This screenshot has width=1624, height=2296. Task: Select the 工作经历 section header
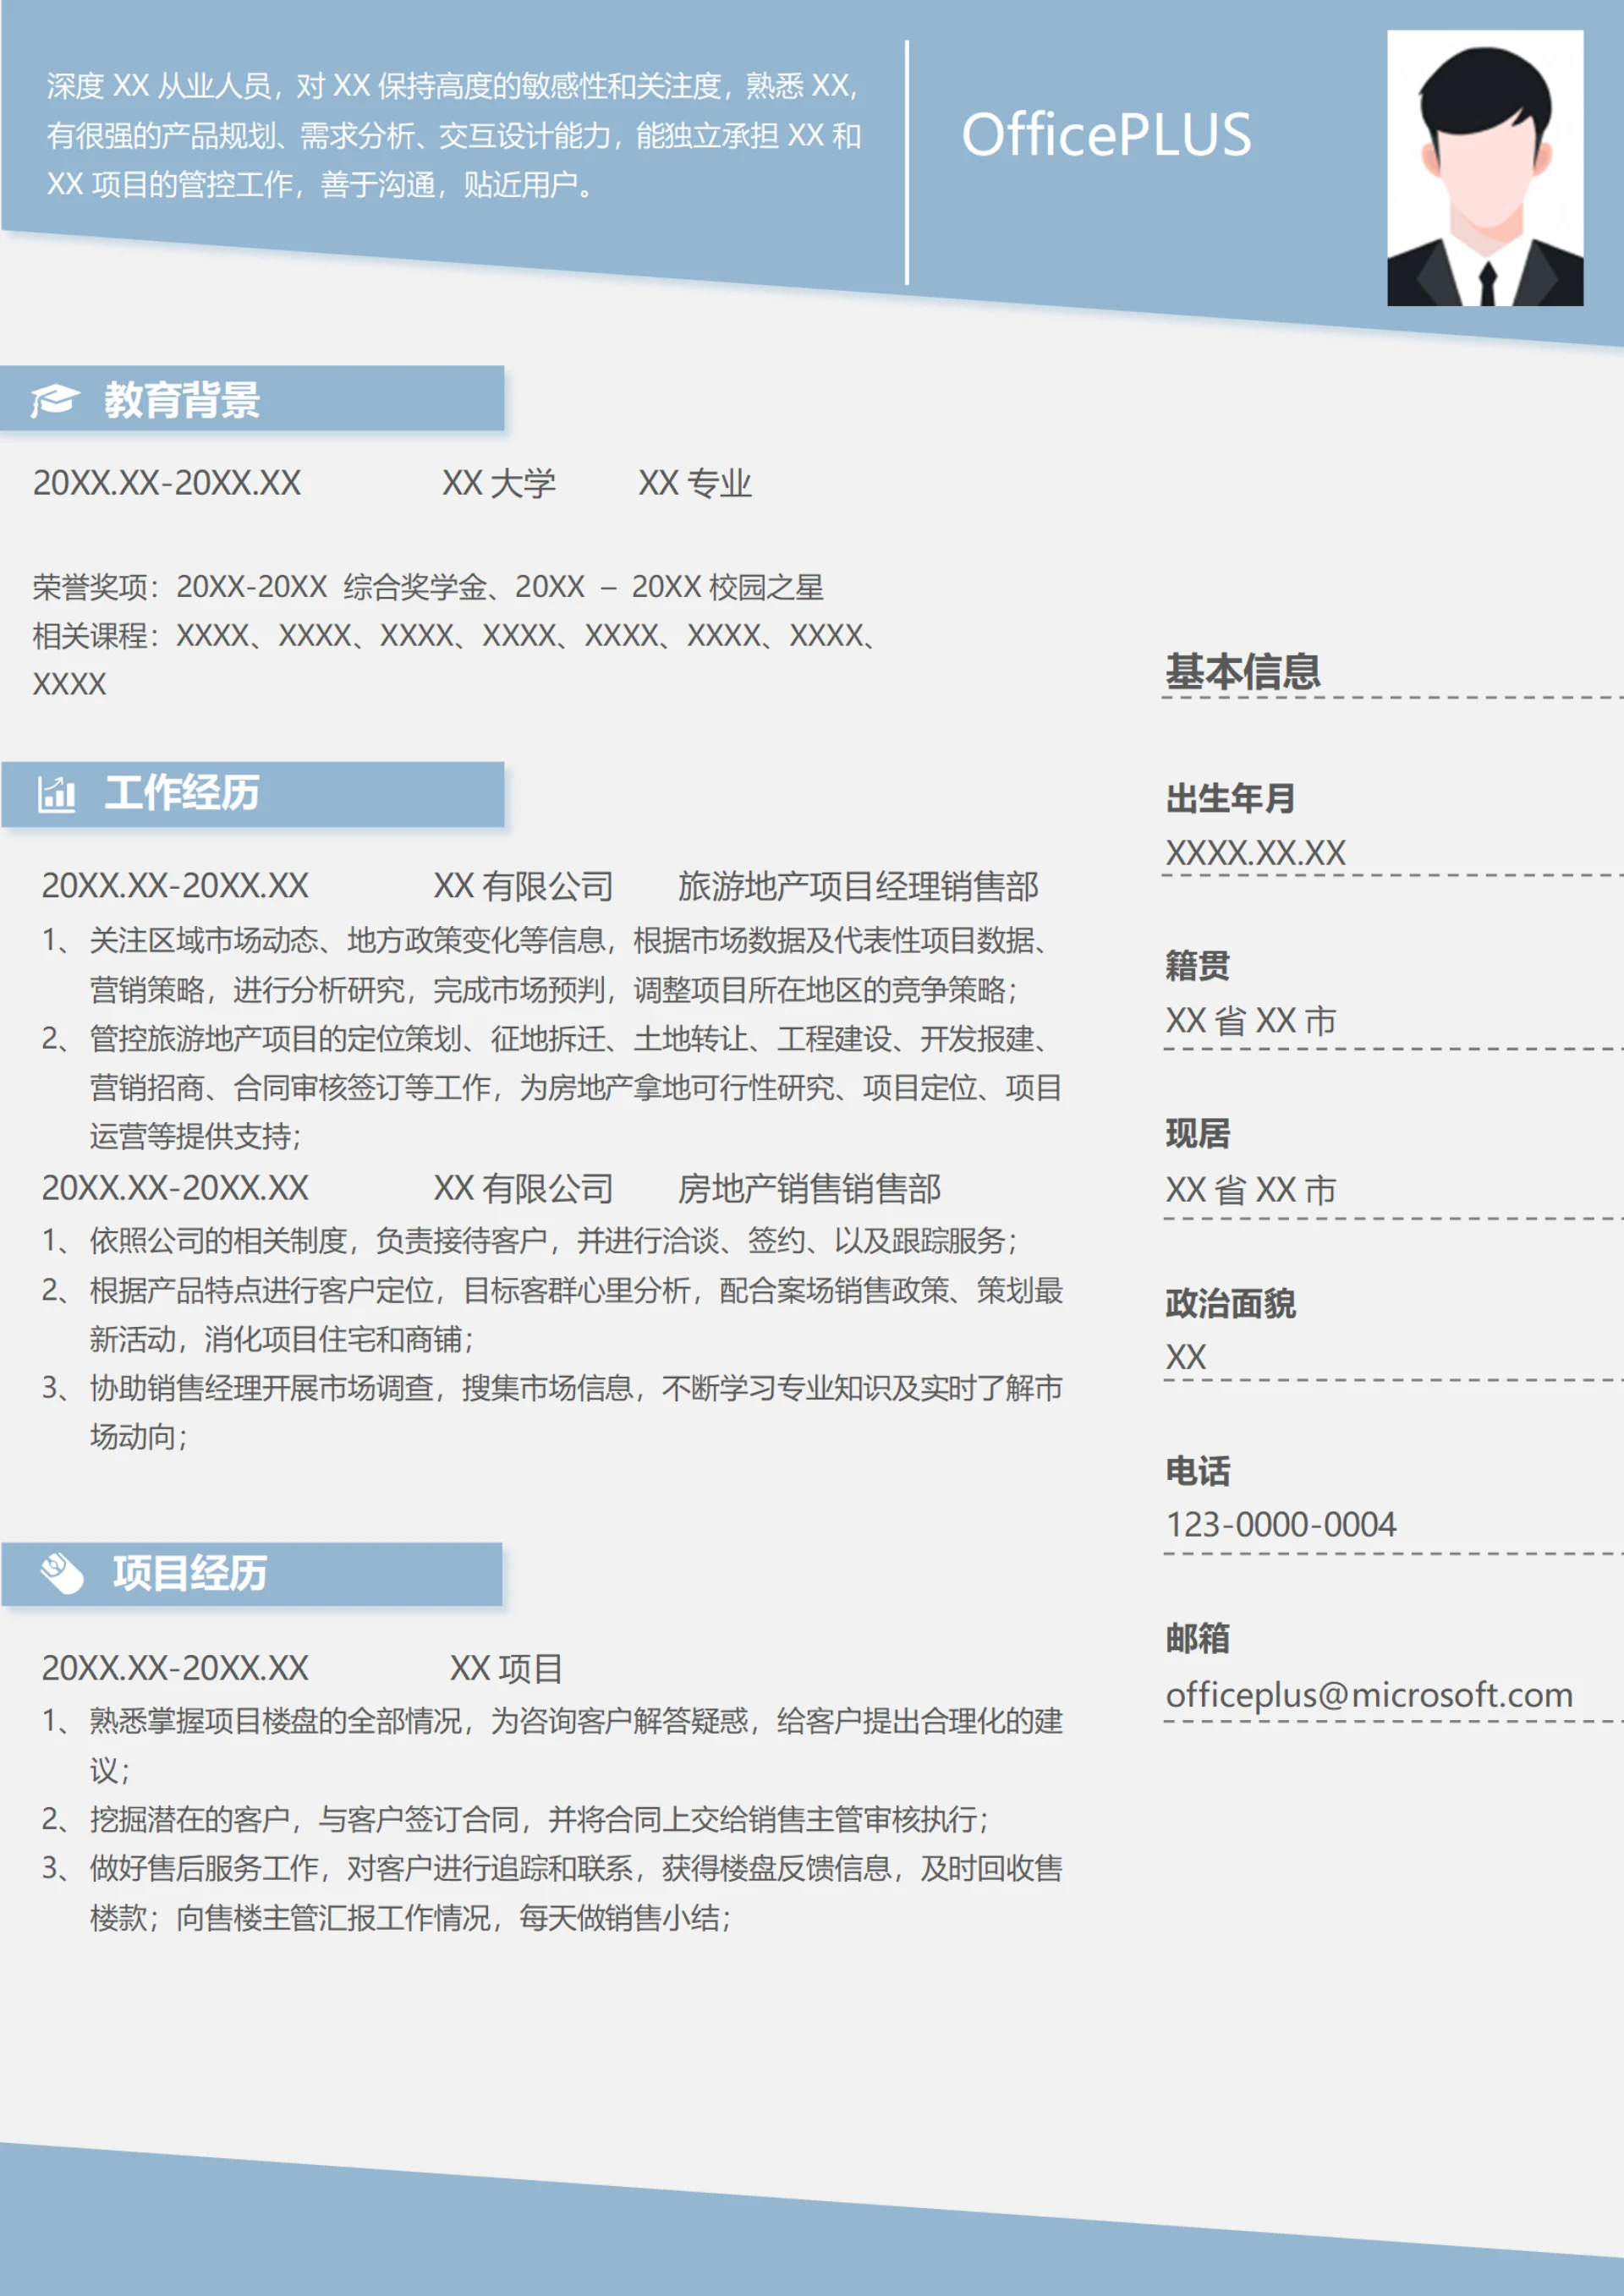pos(182,794)
